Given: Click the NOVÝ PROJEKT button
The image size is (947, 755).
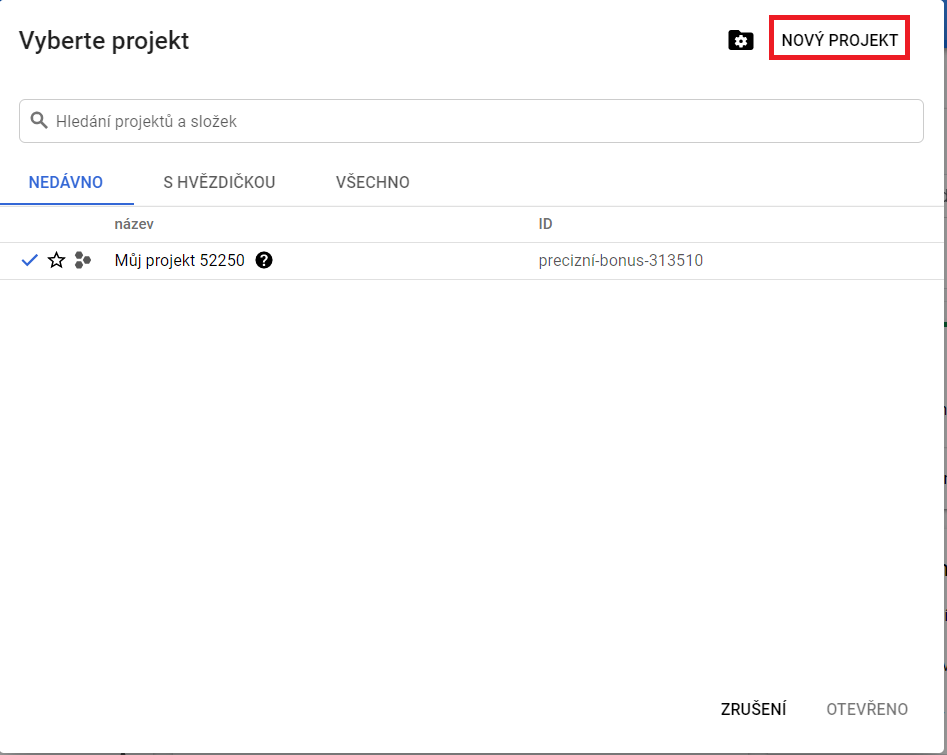Looking at the screenshot, I should pos(839,41).
